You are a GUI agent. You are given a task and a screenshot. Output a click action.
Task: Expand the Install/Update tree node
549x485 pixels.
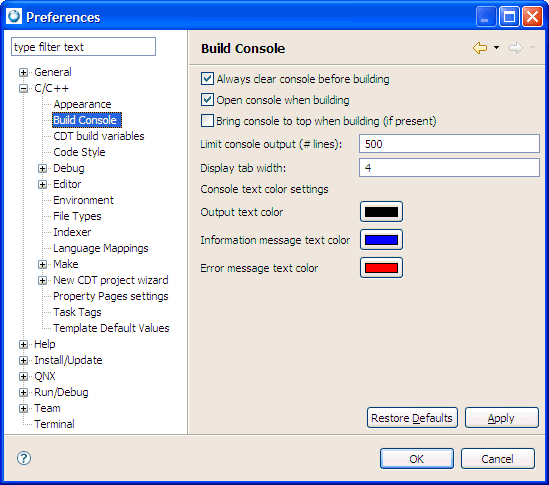pyautogui.click(x=23, y=360)
